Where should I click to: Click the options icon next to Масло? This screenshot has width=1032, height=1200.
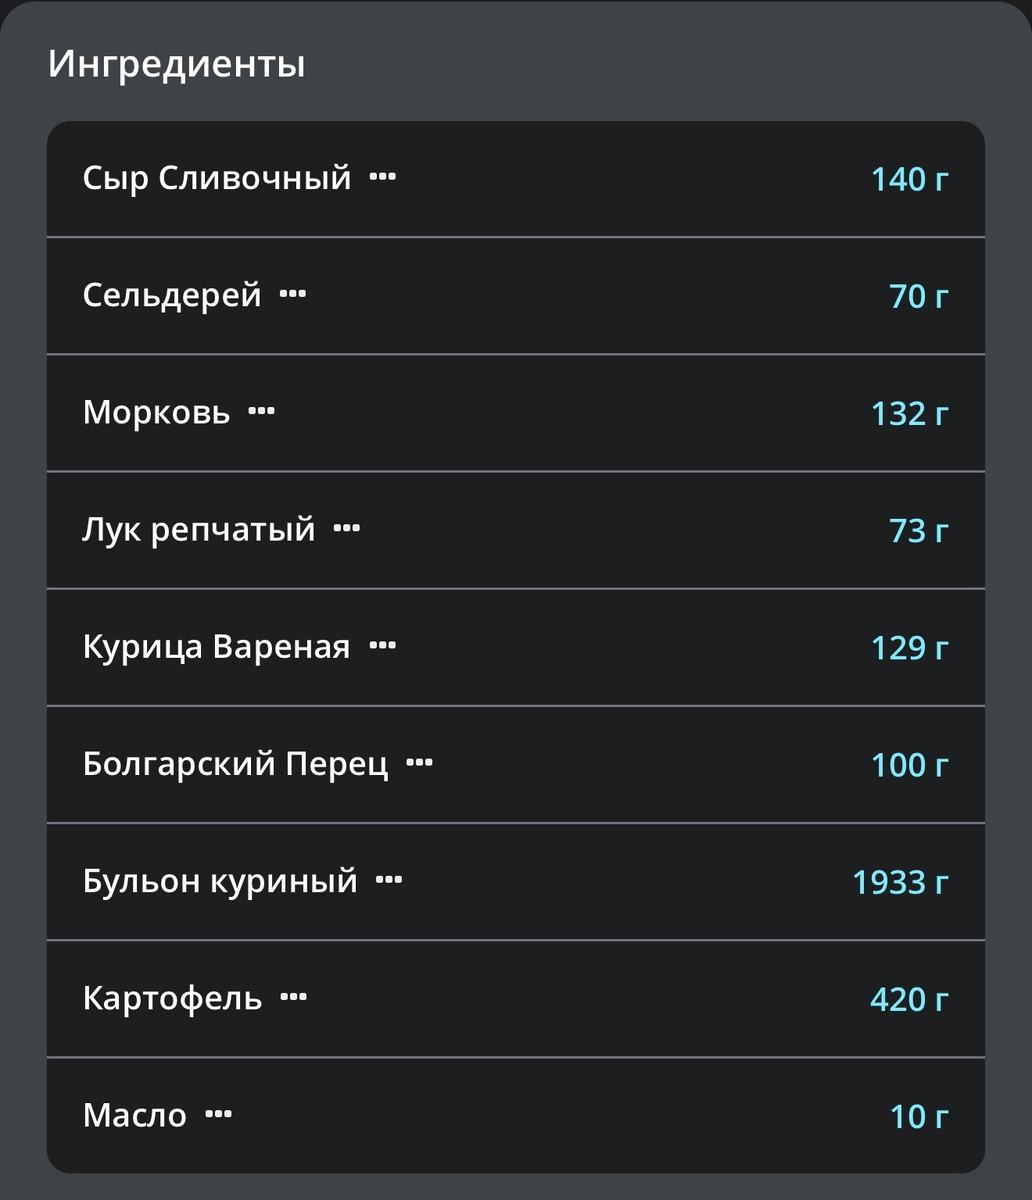(x=216, y=1114)
